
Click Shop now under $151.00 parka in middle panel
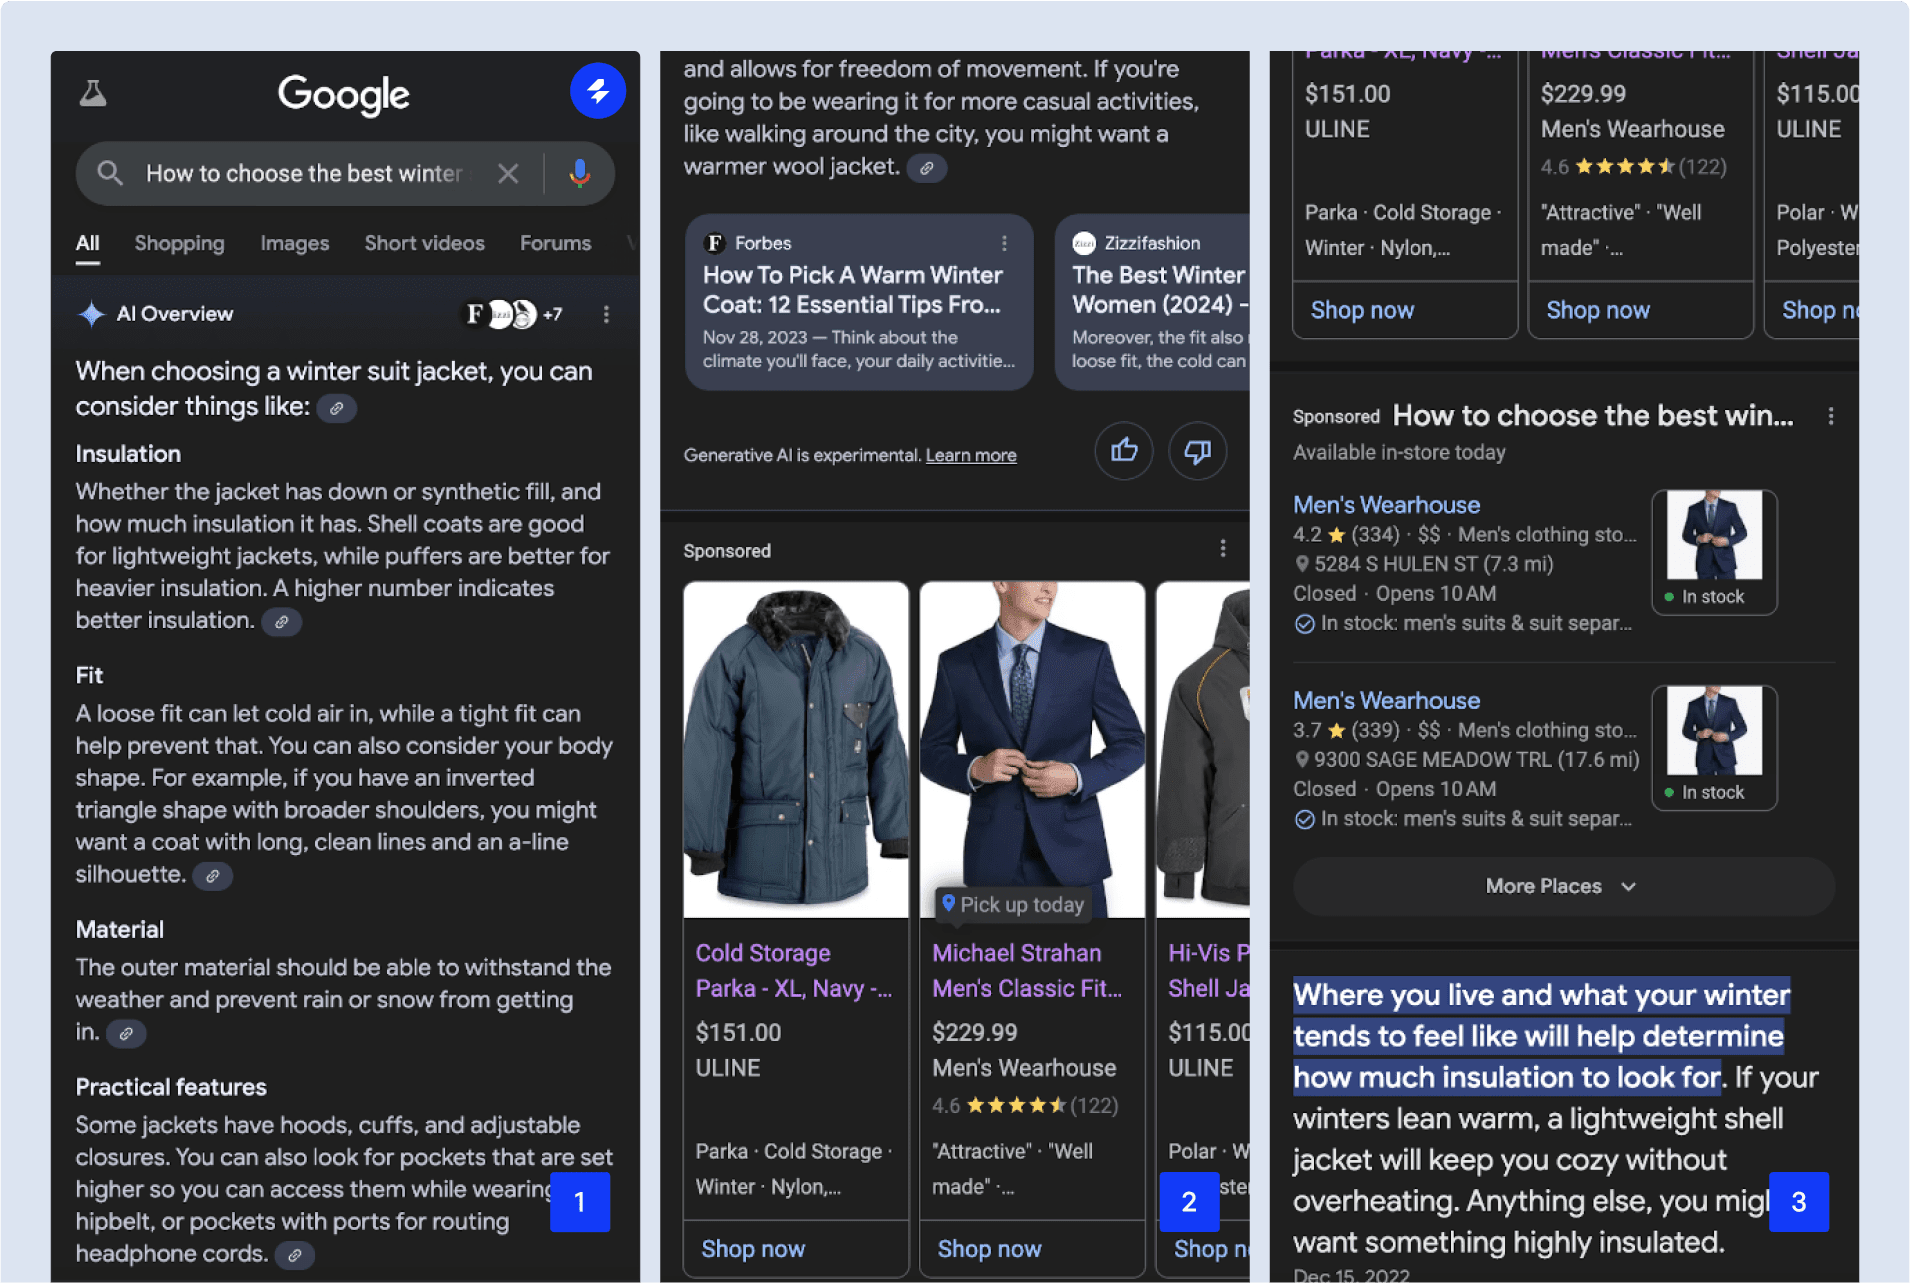pos(753,1249)
